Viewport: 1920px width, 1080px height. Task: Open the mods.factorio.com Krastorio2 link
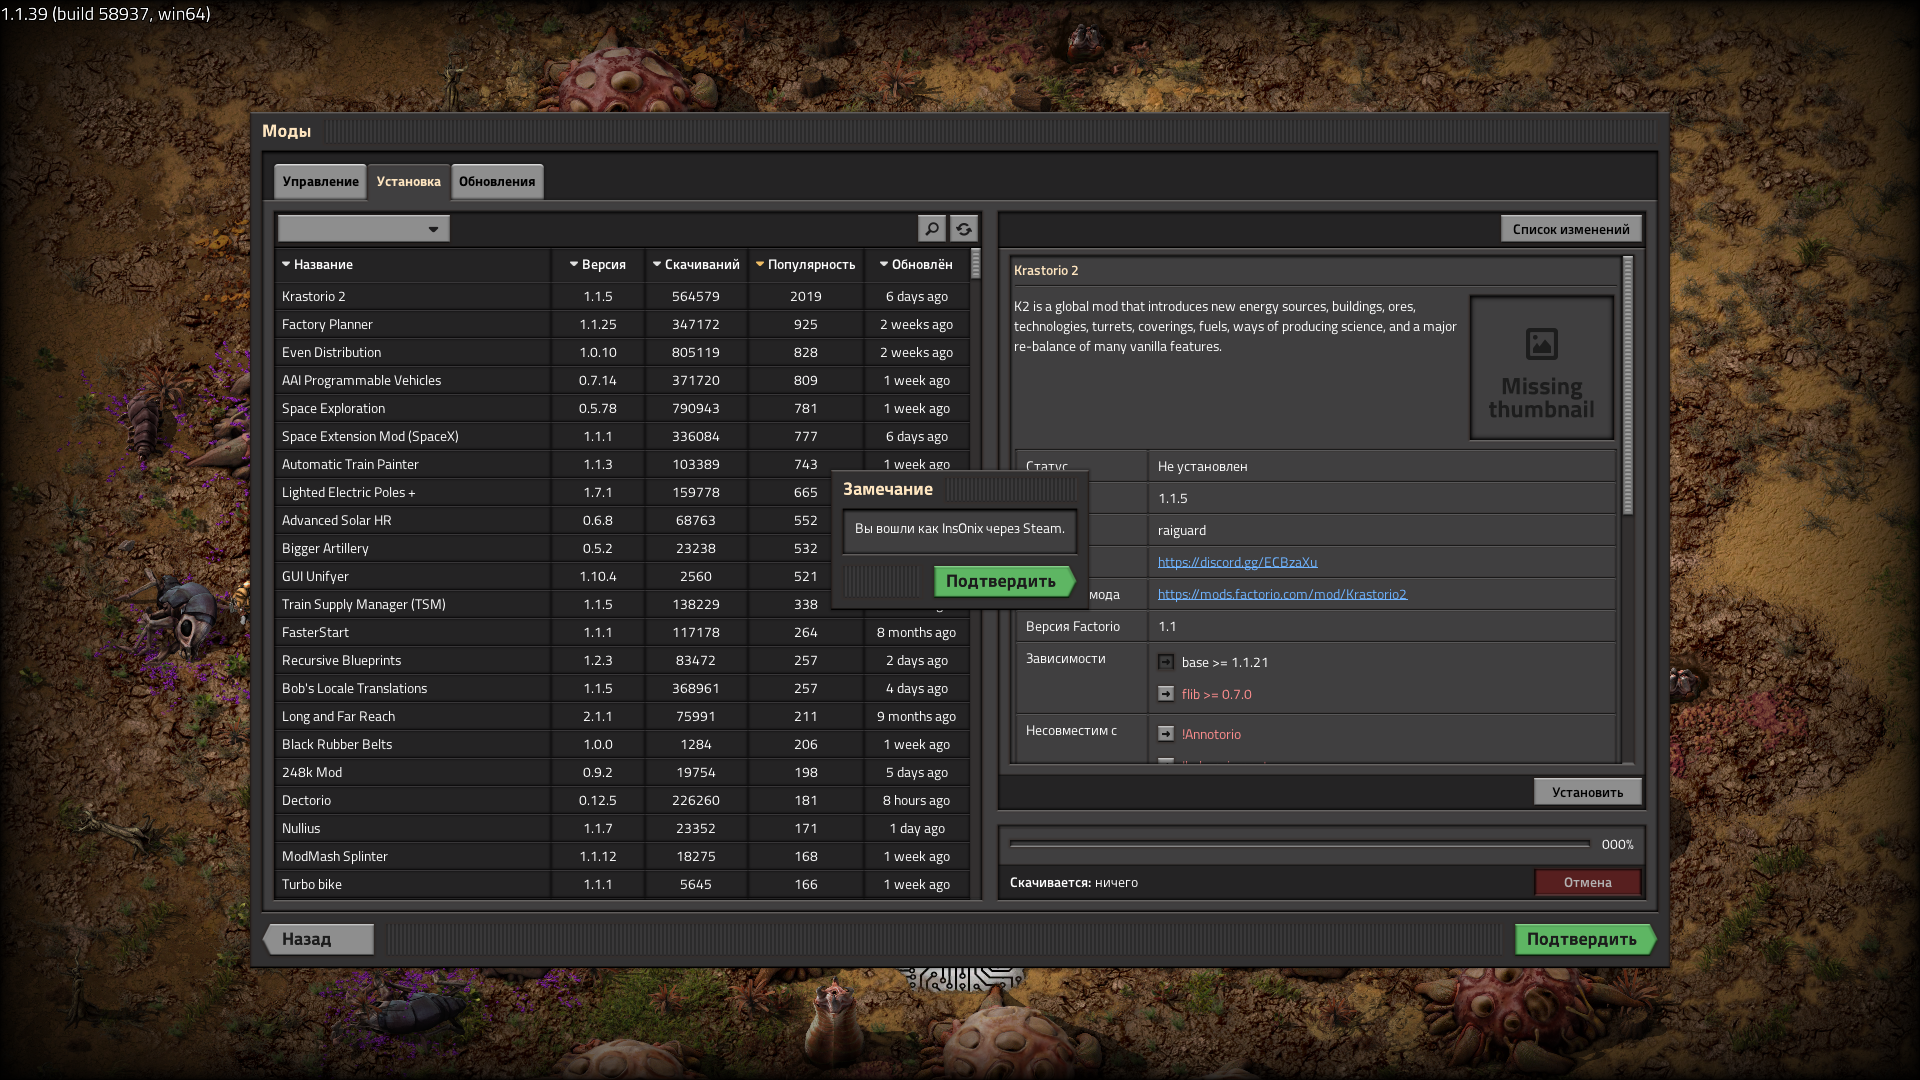click(x=1282, y=594)
